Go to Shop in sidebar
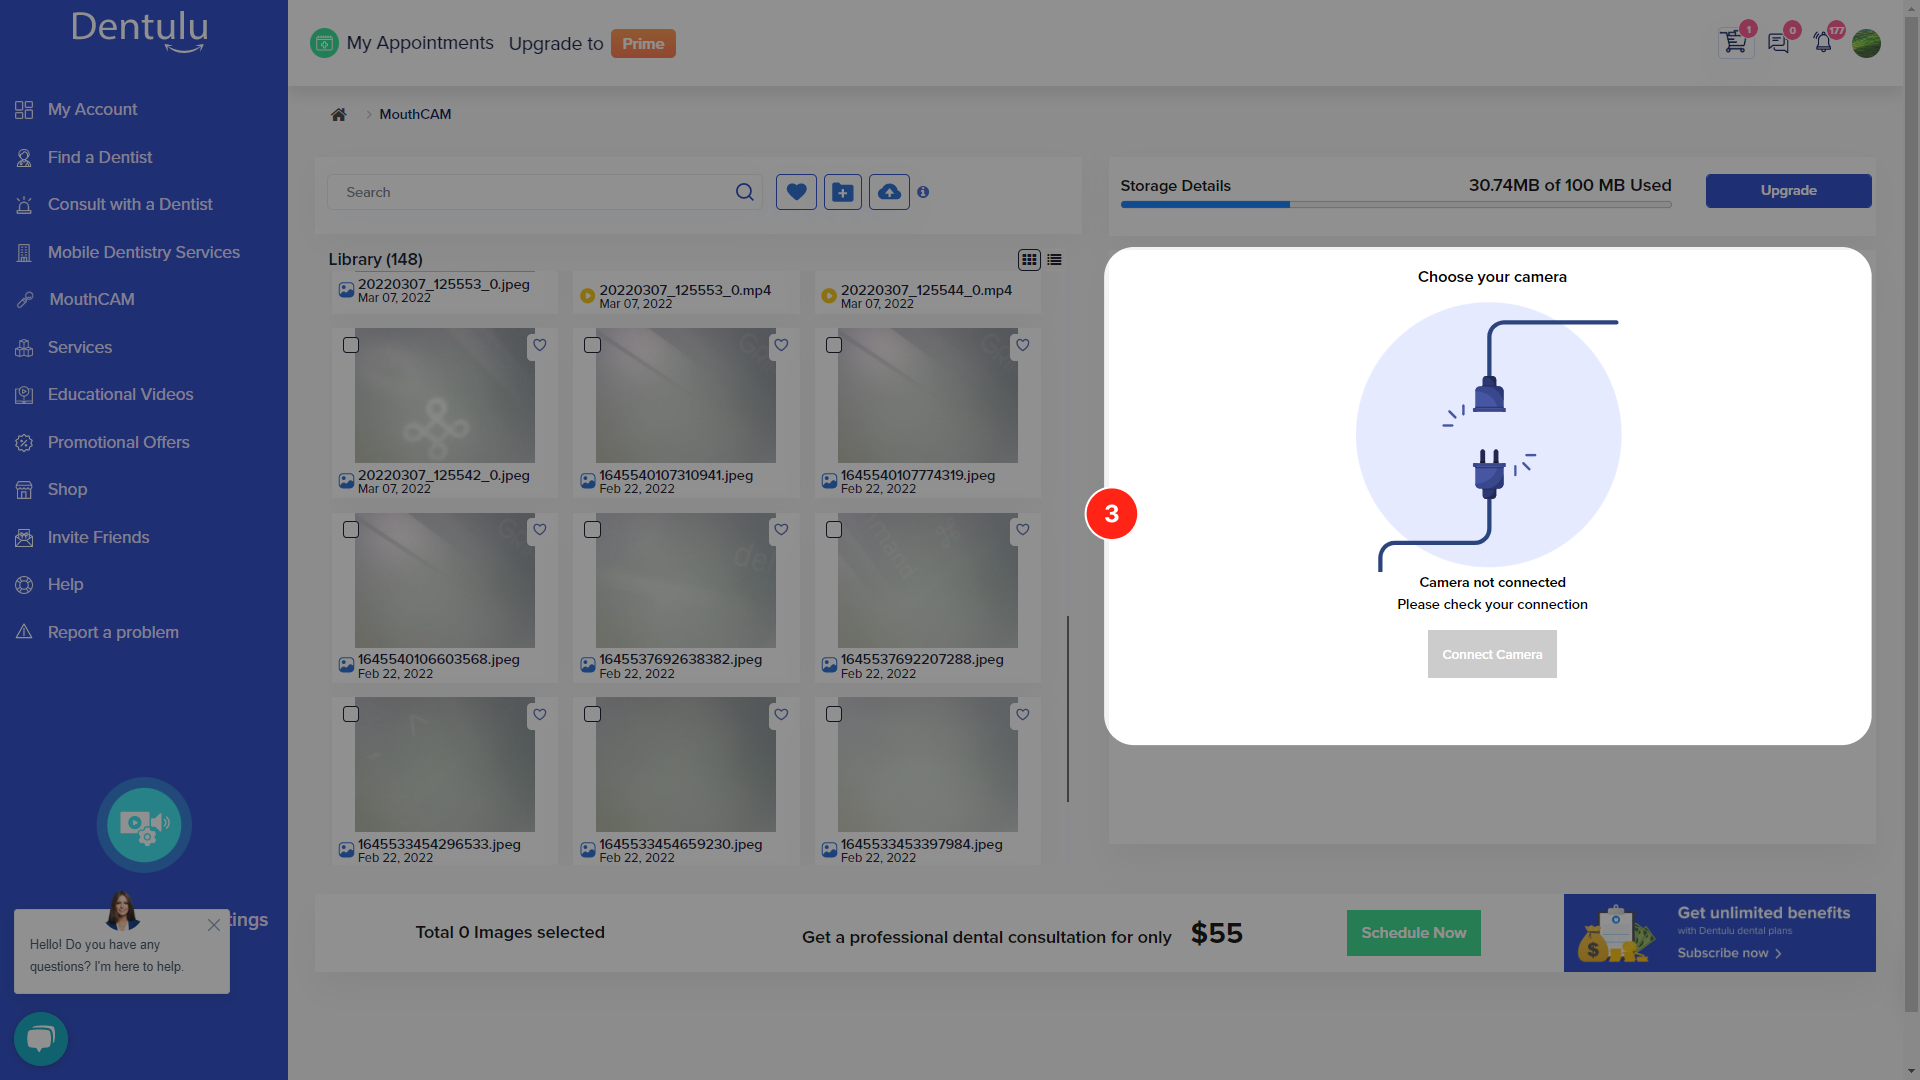The image size is (1920, 1080). click(x=67, y=489)
